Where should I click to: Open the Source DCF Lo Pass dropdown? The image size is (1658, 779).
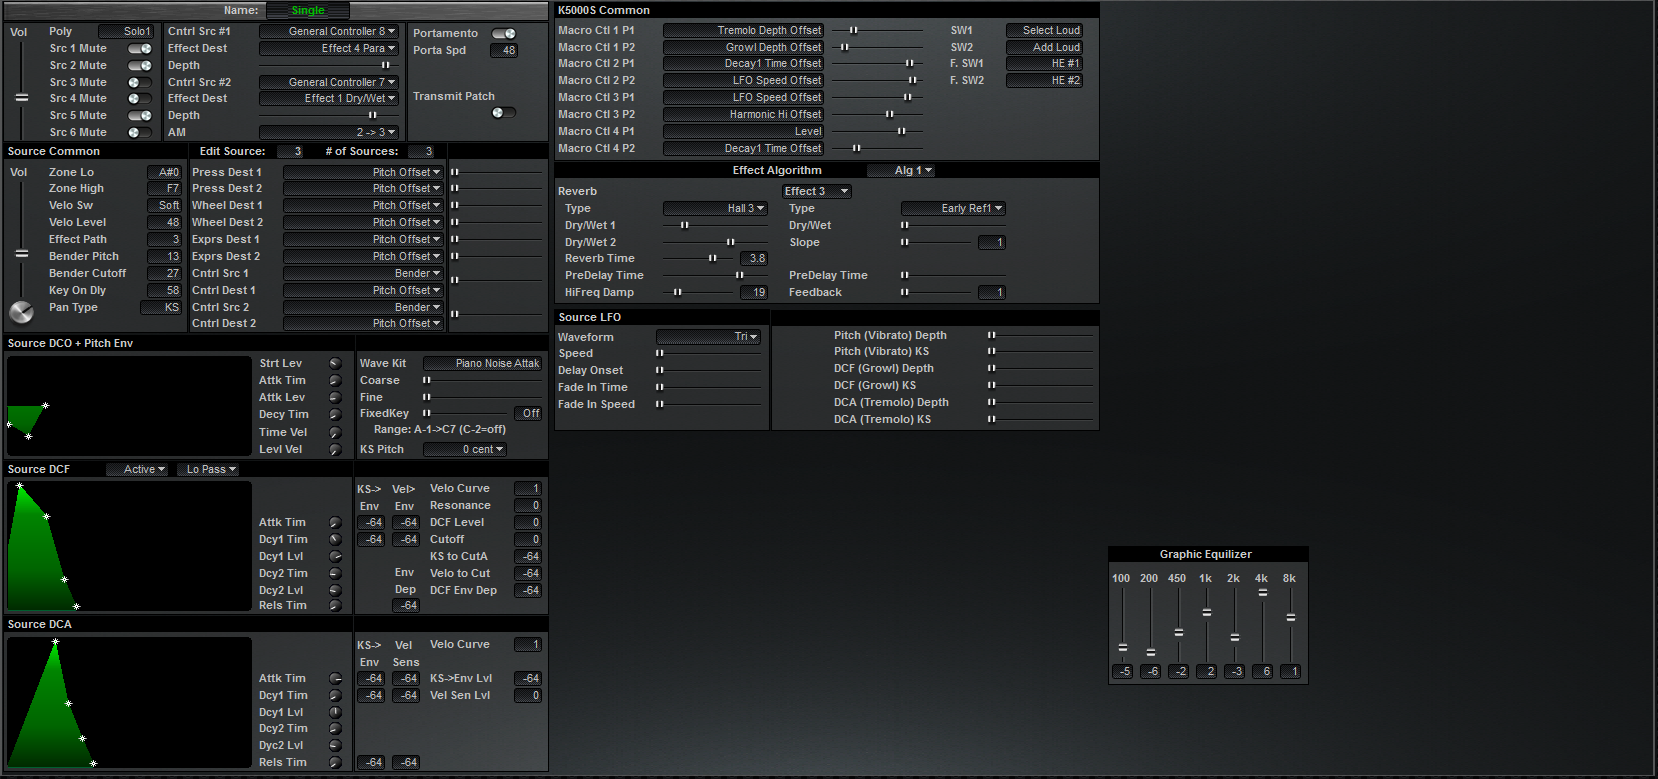pos(208,470)
